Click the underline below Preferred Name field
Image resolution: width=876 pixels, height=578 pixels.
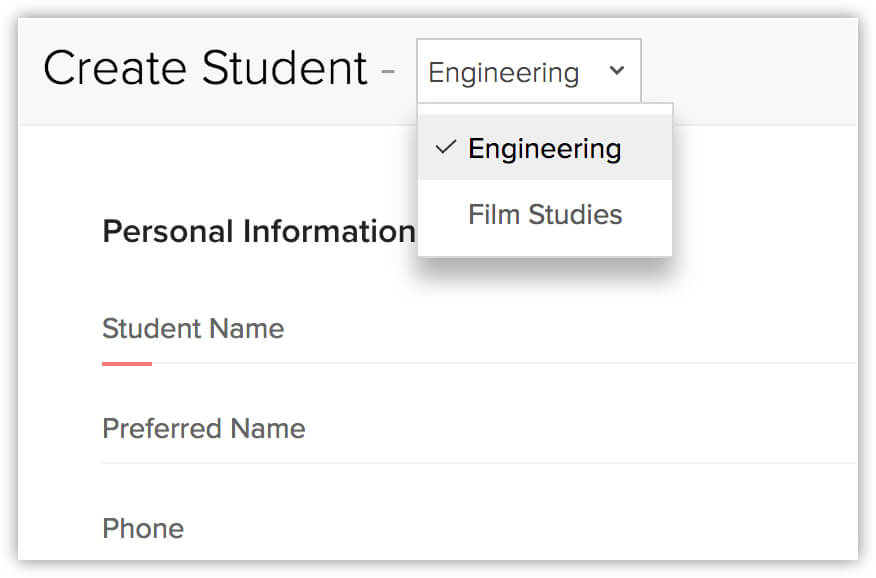tap(479, 463)
